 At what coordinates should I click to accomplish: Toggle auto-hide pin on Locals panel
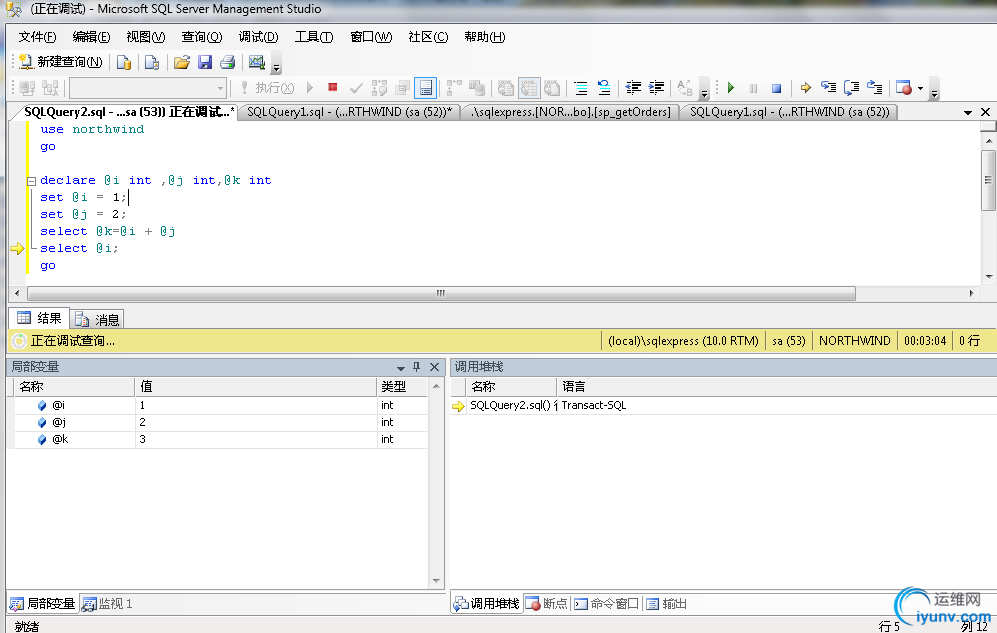click(416, 367)
